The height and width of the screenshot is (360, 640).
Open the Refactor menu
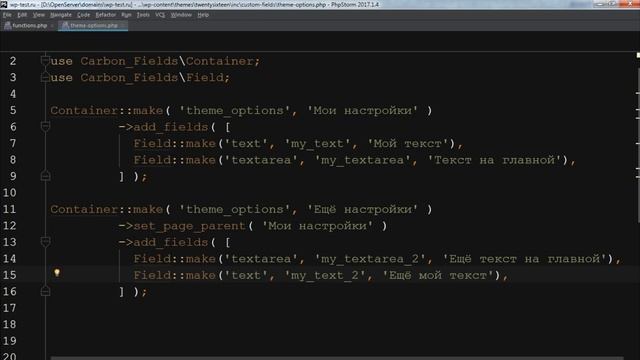[106, 15]
